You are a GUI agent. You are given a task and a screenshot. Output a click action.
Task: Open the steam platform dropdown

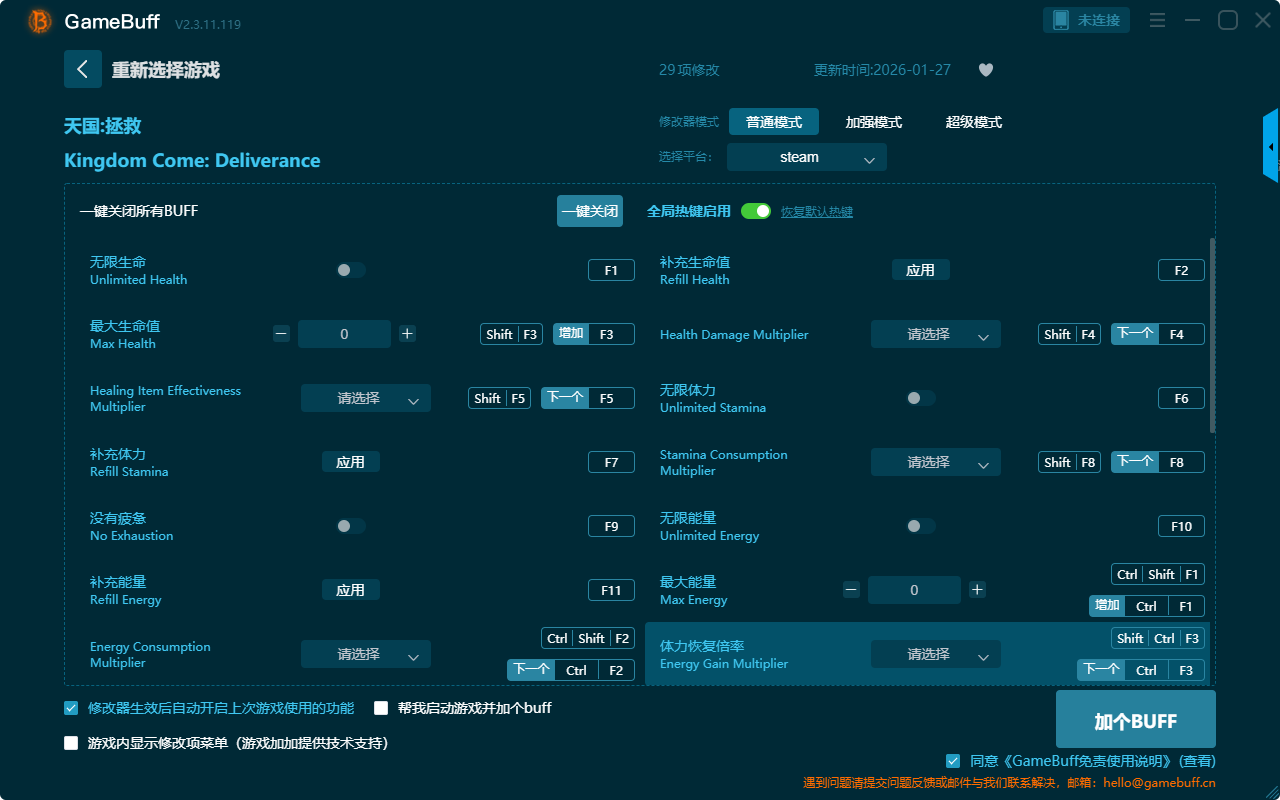(x=806, y=157)
